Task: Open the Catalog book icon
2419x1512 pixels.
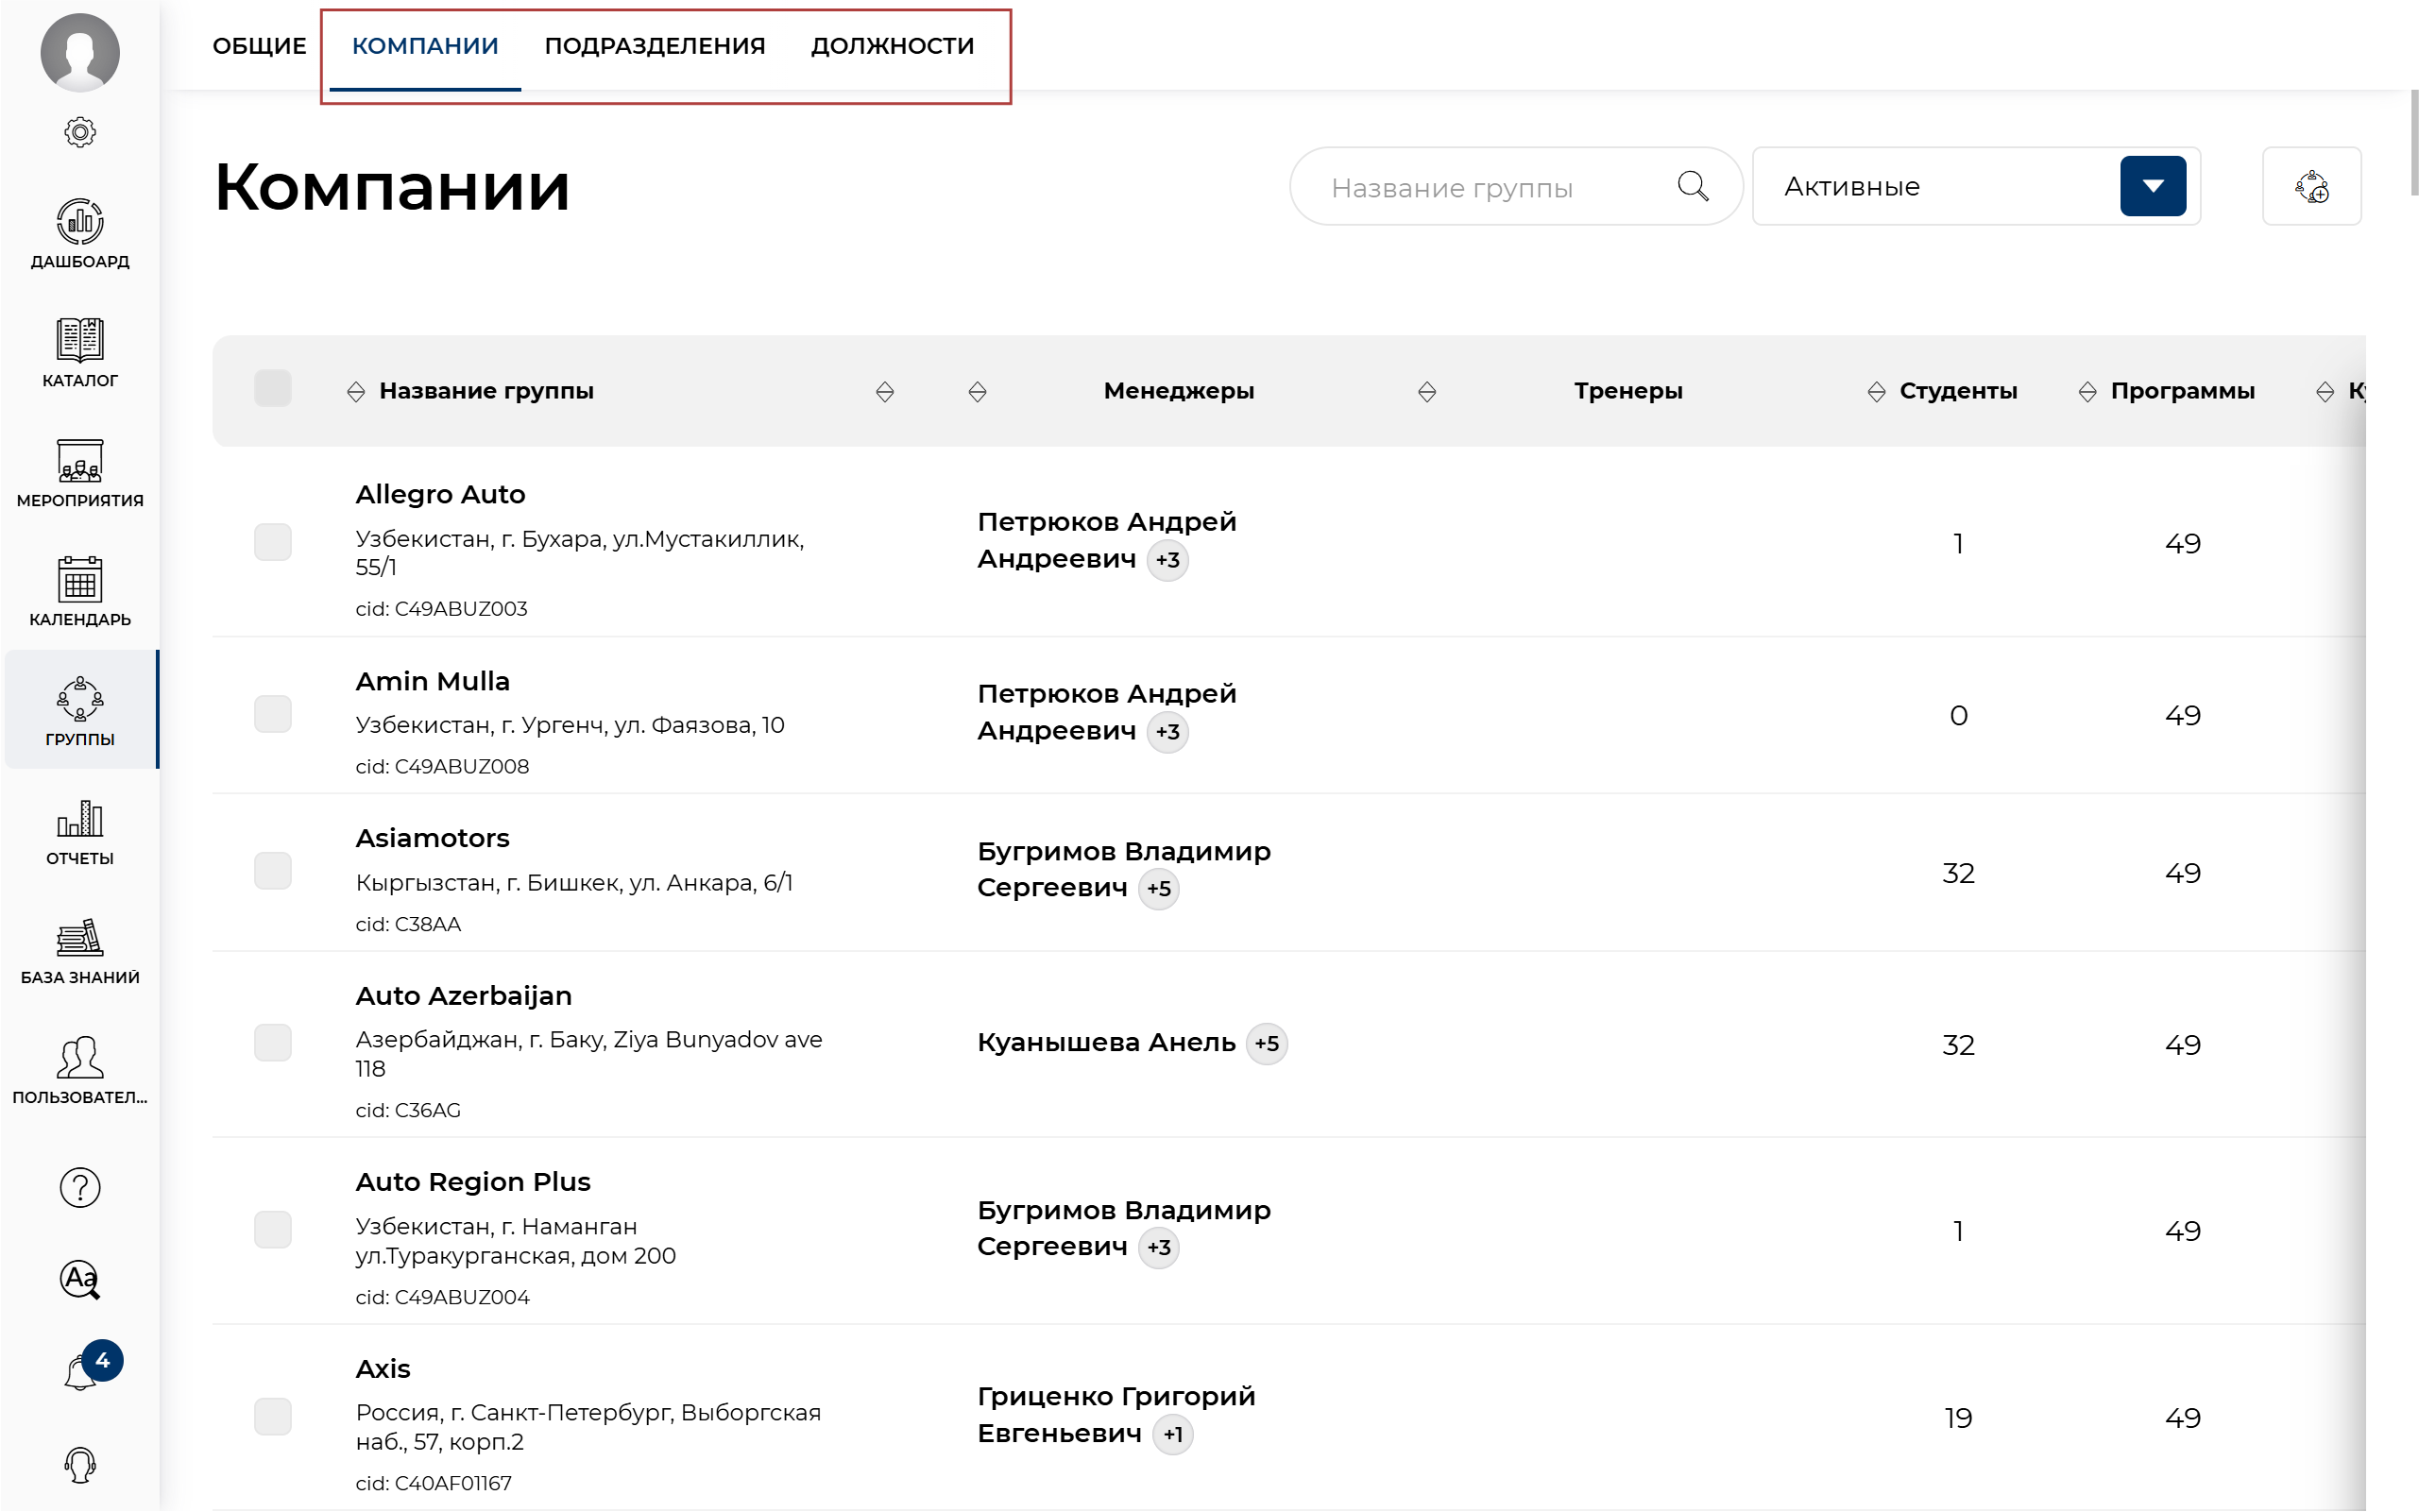Action: pyautogui.click(x=80, y=340)
